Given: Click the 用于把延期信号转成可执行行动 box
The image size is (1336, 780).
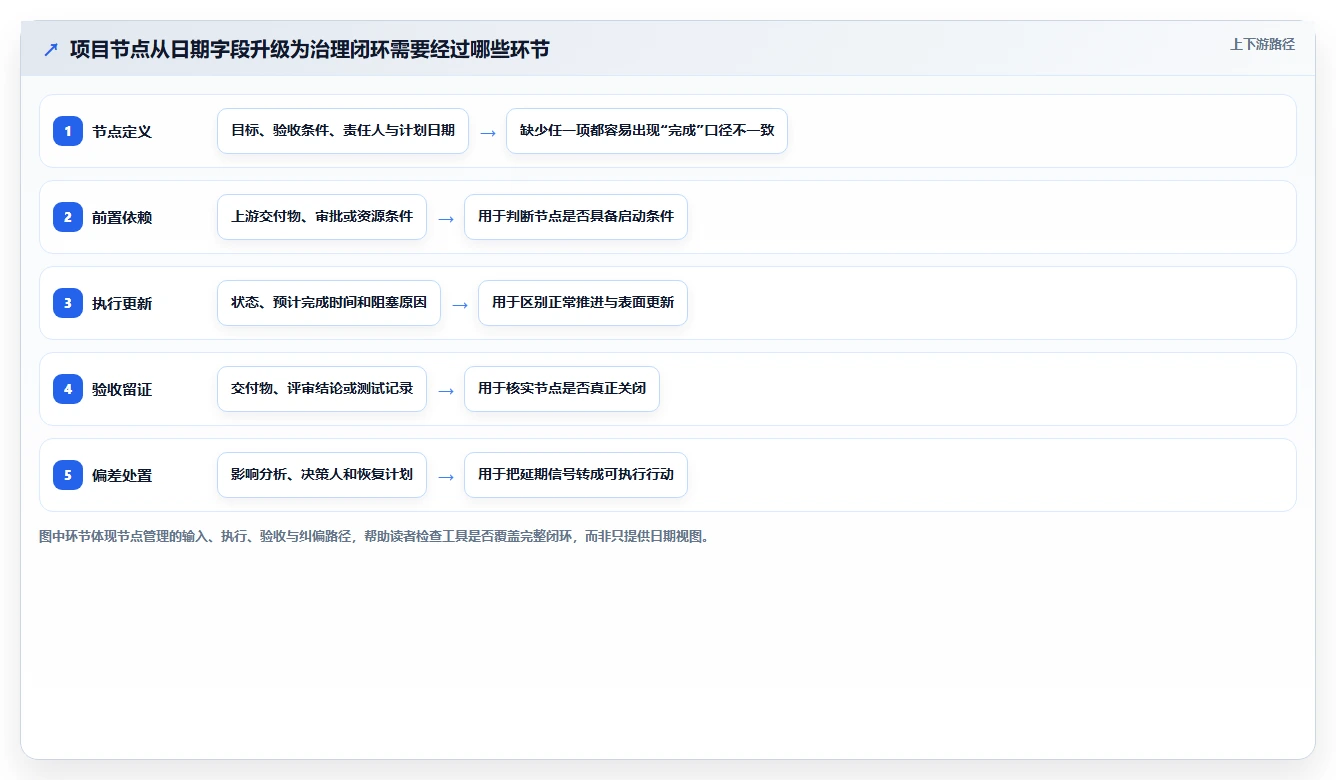Looking at the screenshot, I should [x=576, y=475].
